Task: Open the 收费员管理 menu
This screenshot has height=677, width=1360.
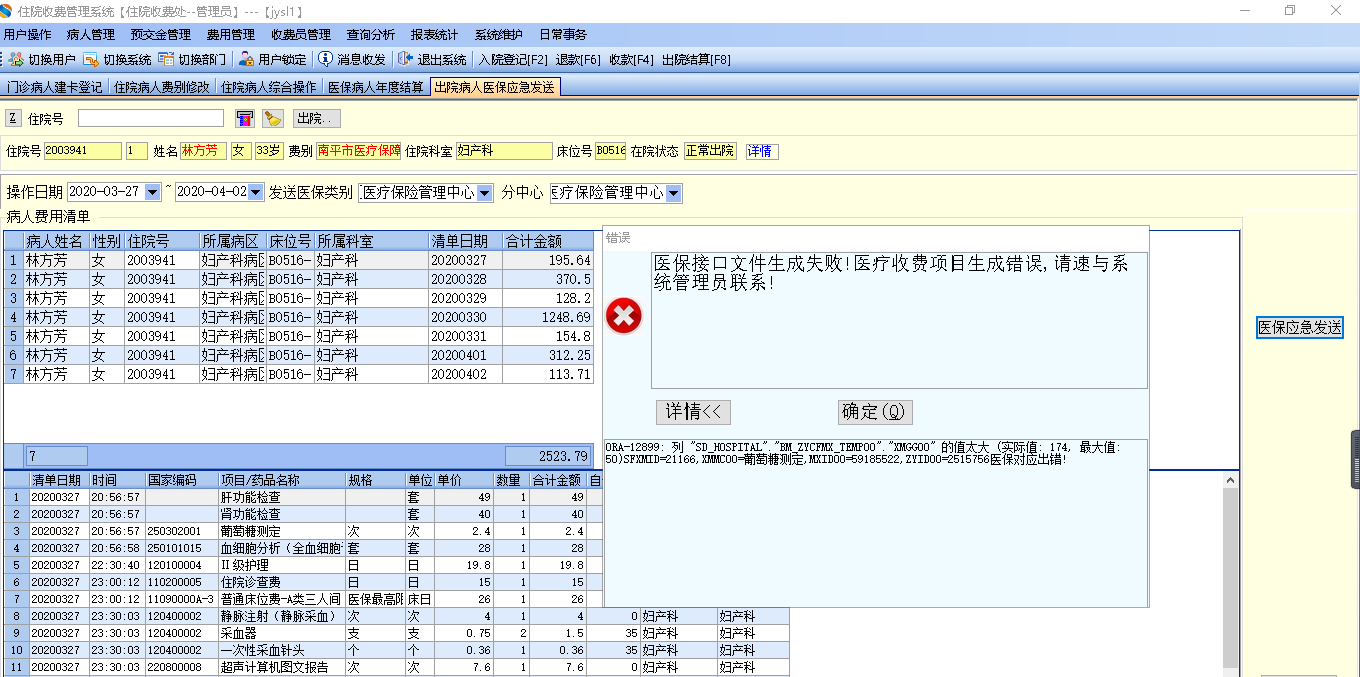Action: coord(301,34)
